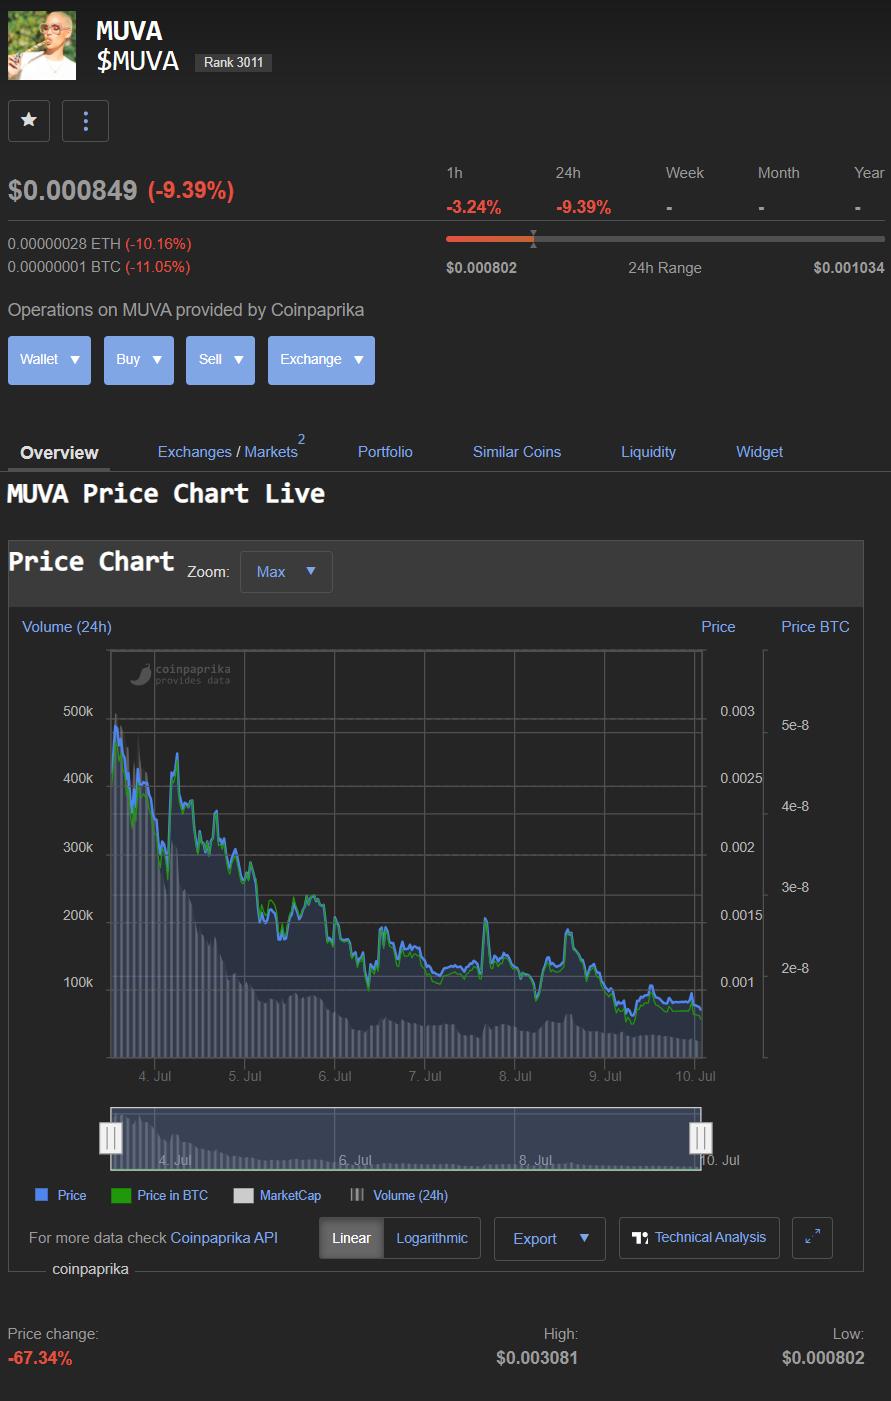Open the Liquidity tab
Viewport: 891px width, 1401px height.
point(648,452)
